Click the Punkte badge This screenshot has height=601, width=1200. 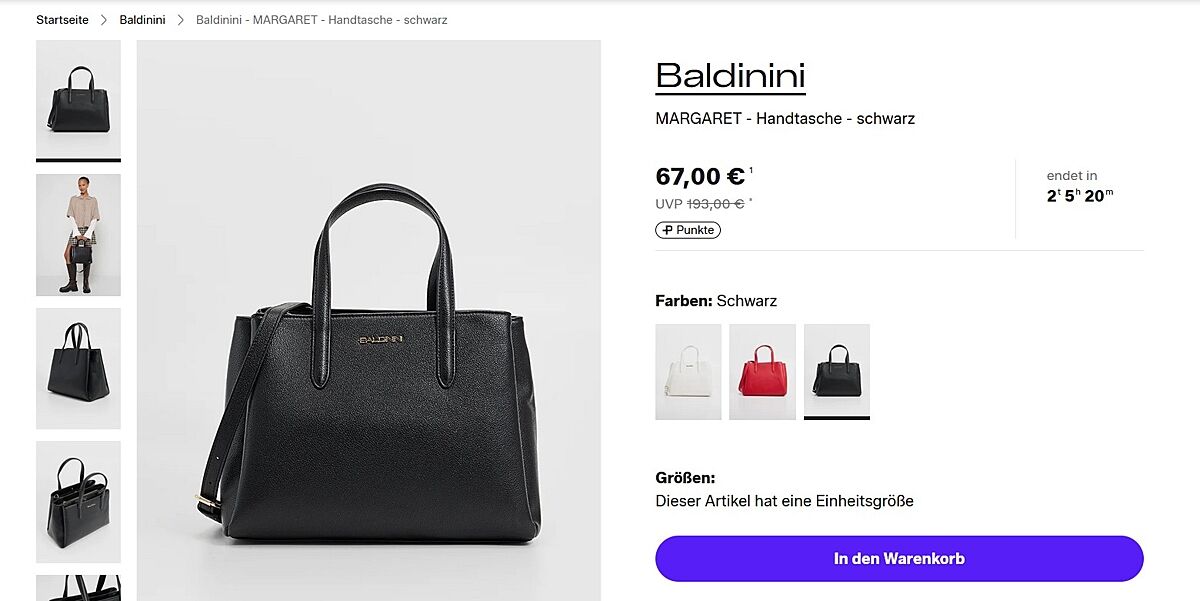[688, 230]
